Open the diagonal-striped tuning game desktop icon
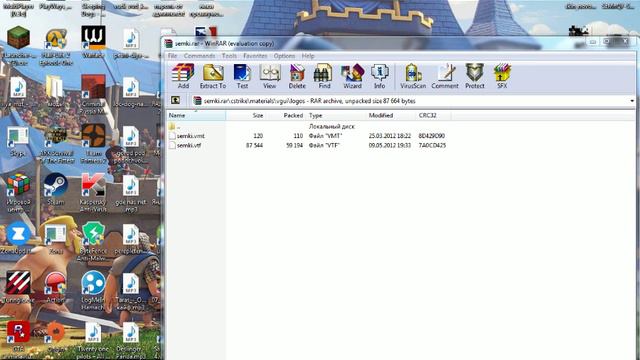 click(x=18, y=288)
